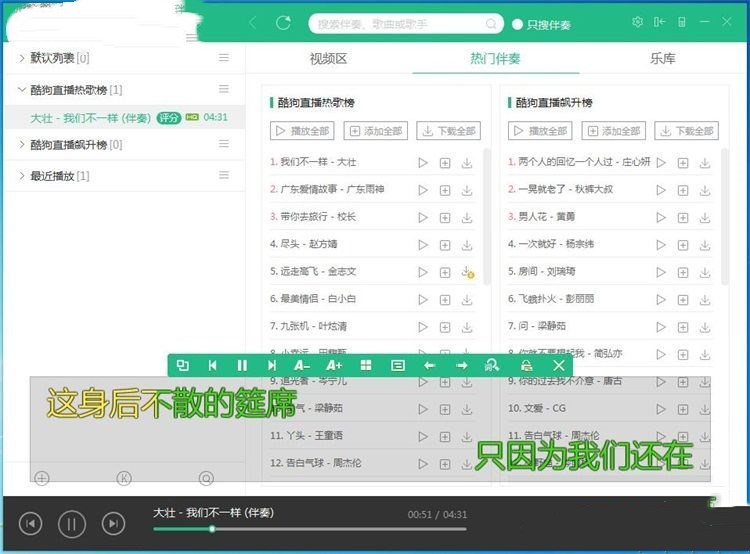750x554 pixels.
Task: Add 一晃就老了 - 秋裤大叔 to list
Action: tap(683, 190)
